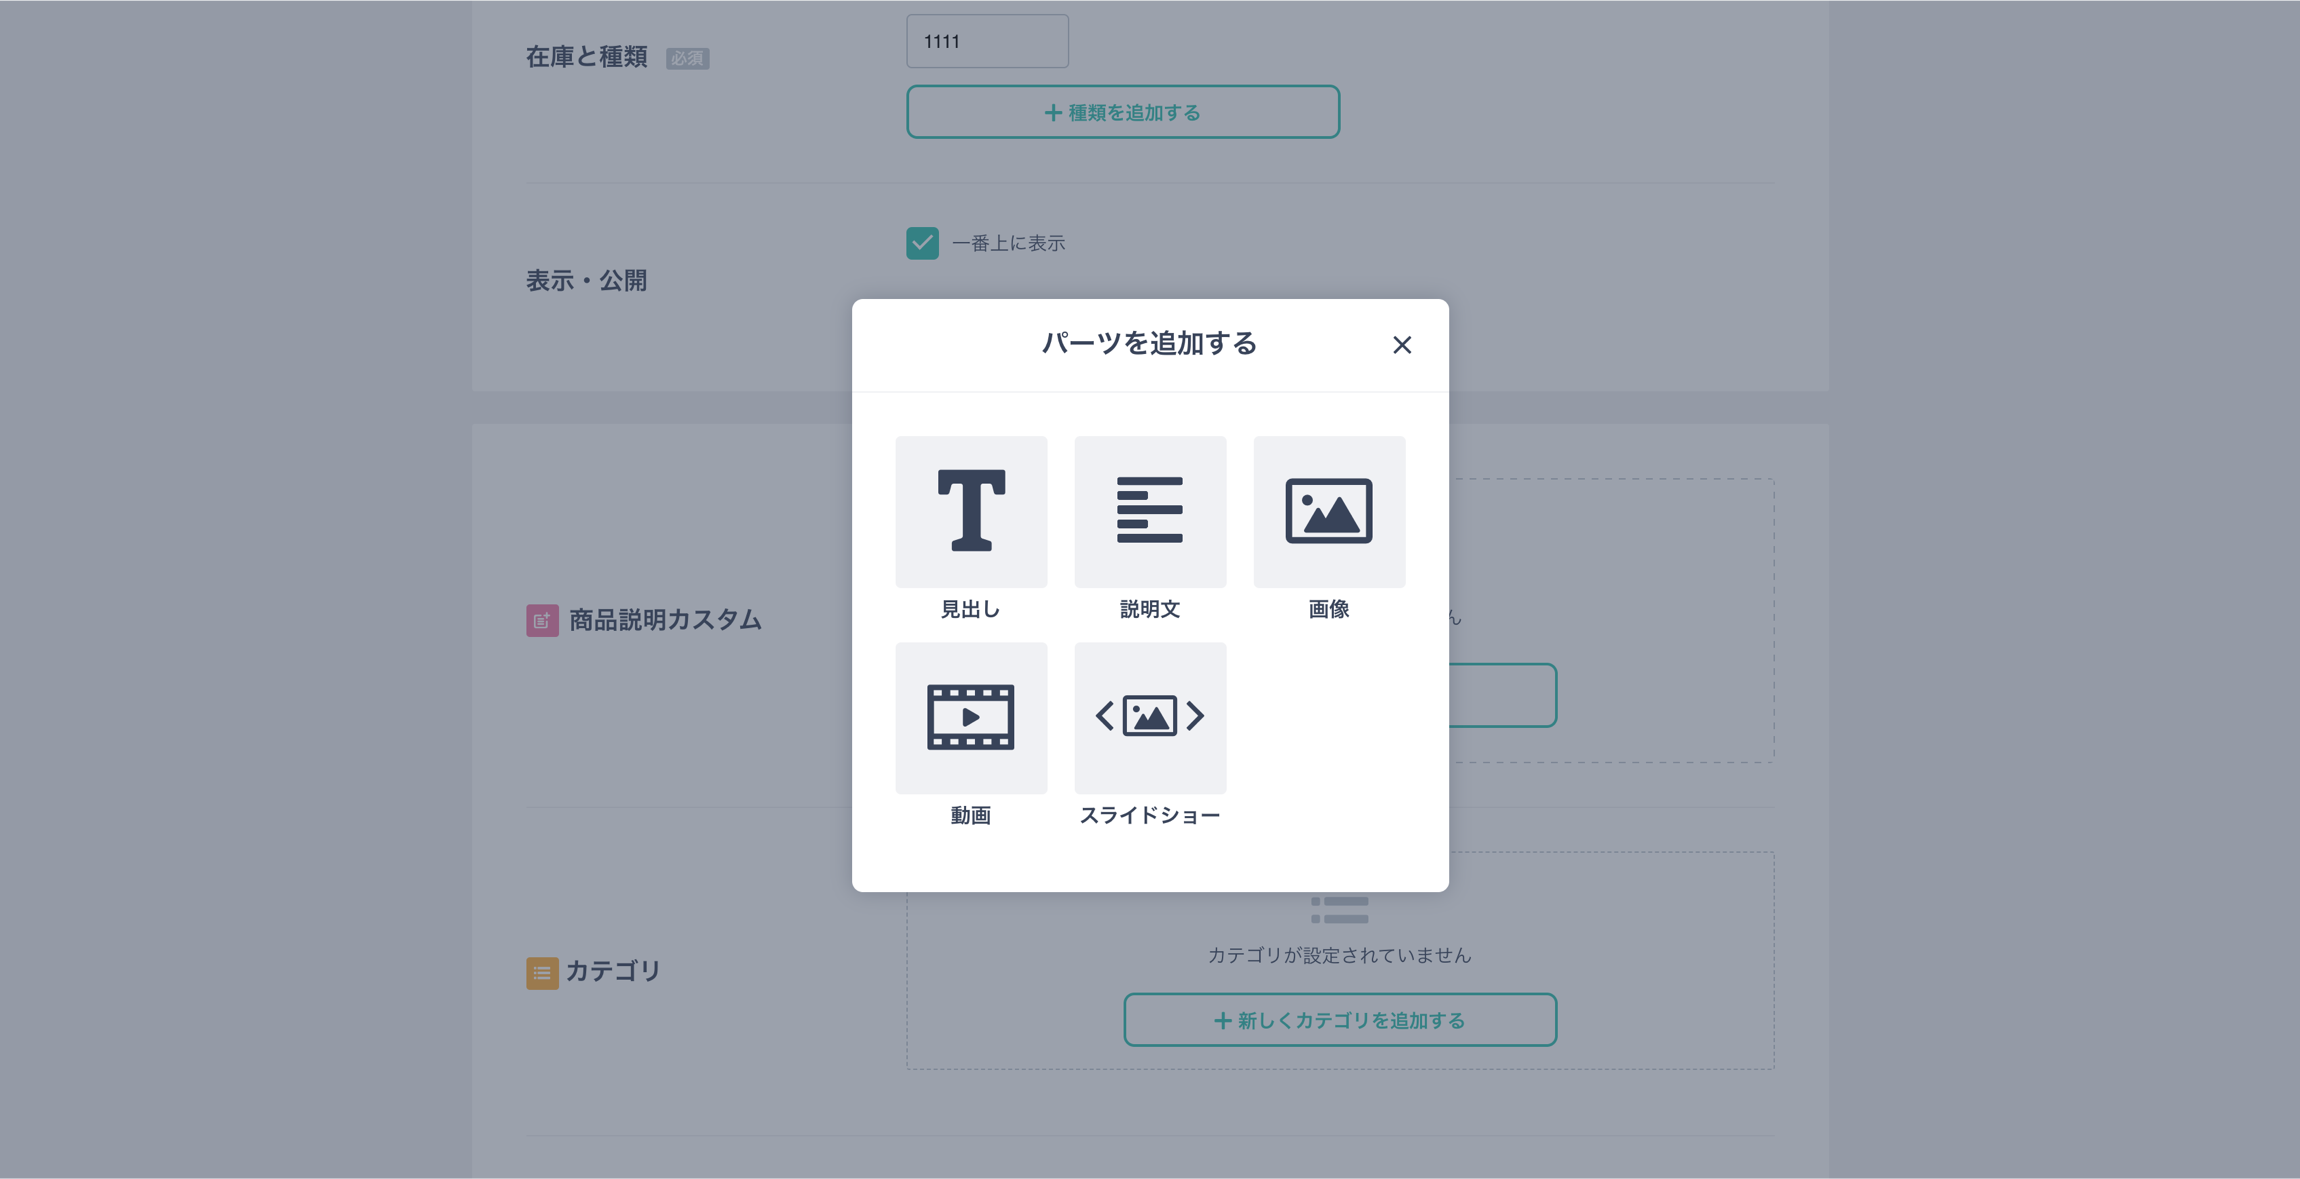Uncheck the 一番上に表示 checkbox
Image resolution: width=2300 pixels, height=1179 pixels.
click(x=922, y=243)
